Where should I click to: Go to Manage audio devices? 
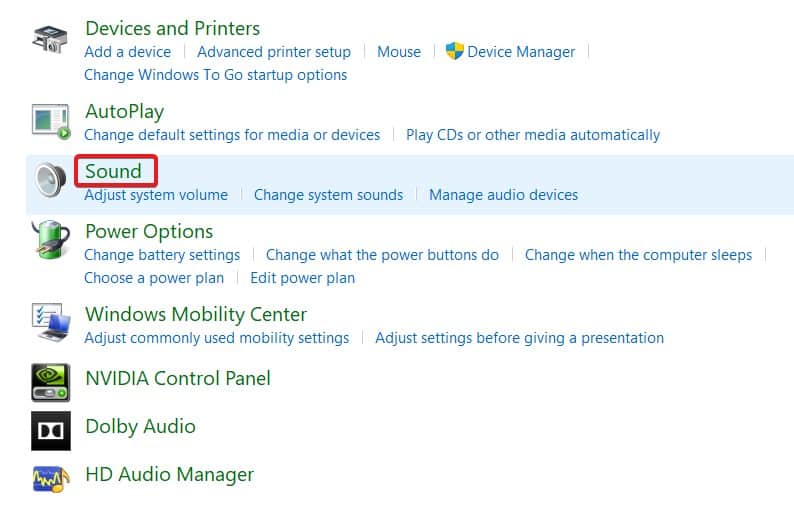point(503,195)
